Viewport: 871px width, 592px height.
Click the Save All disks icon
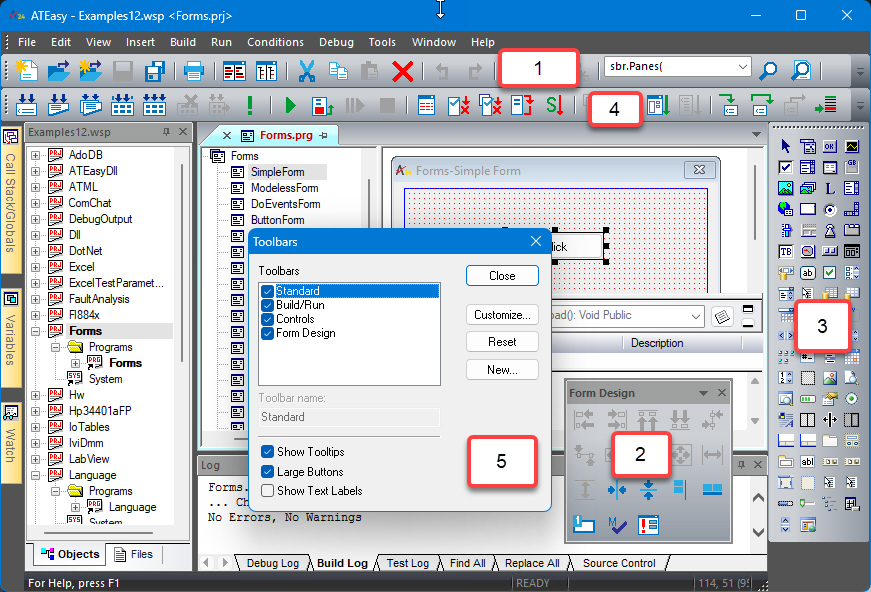(x=155, y=70)
